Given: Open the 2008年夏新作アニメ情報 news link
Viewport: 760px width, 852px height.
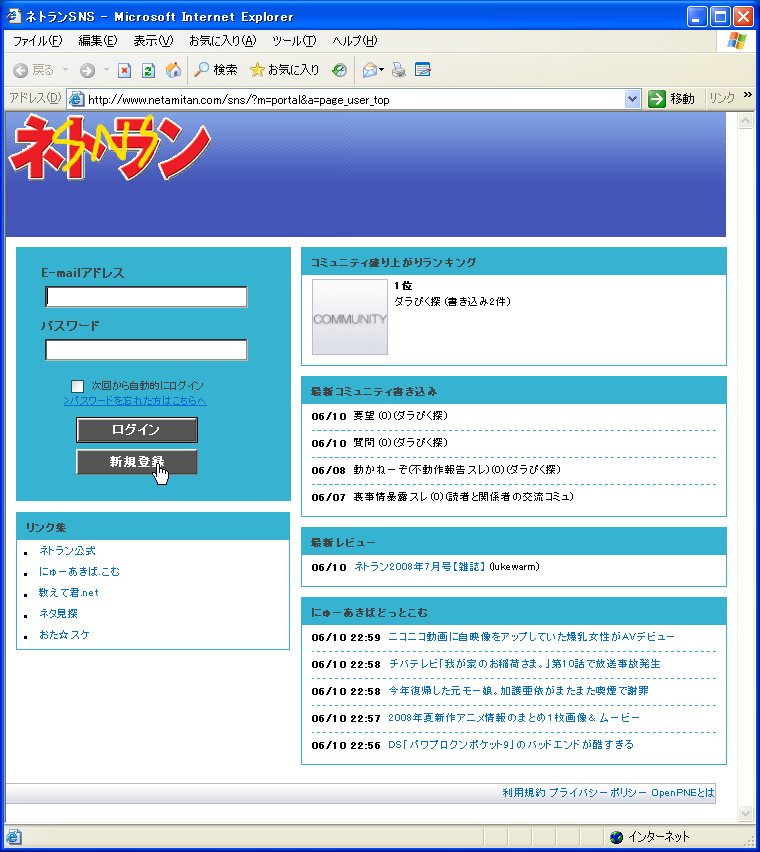Looking at the screenshot, I should (x=514, y=718).
